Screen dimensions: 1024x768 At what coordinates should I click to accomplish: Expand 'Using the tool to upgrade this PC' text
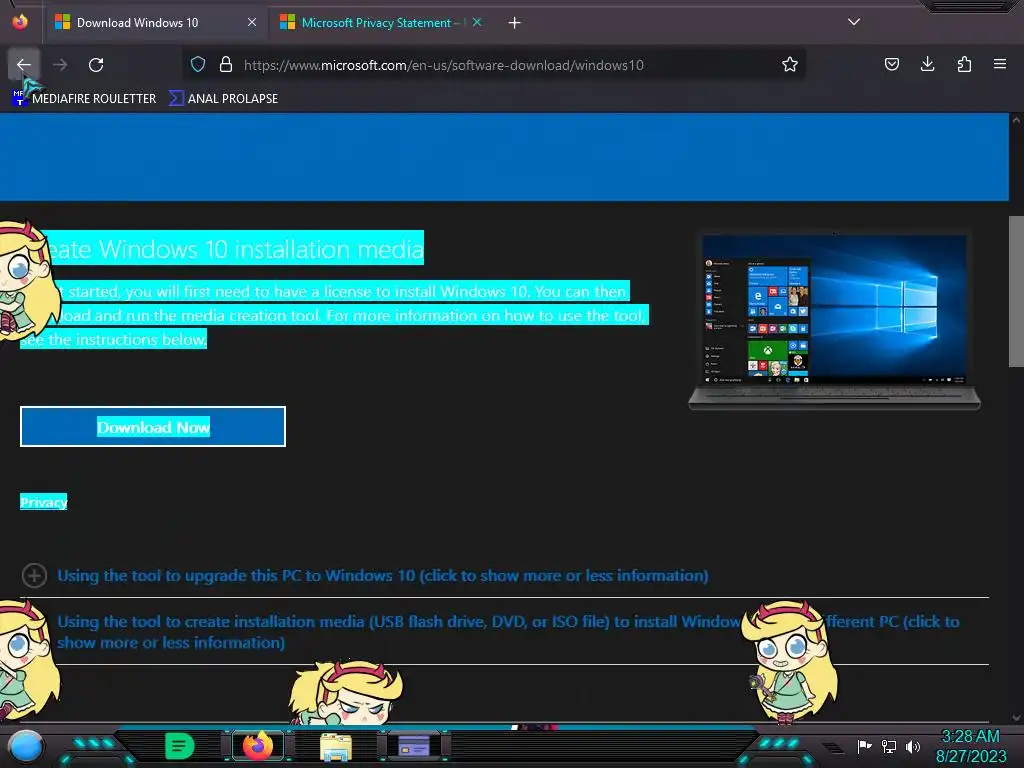383,575
